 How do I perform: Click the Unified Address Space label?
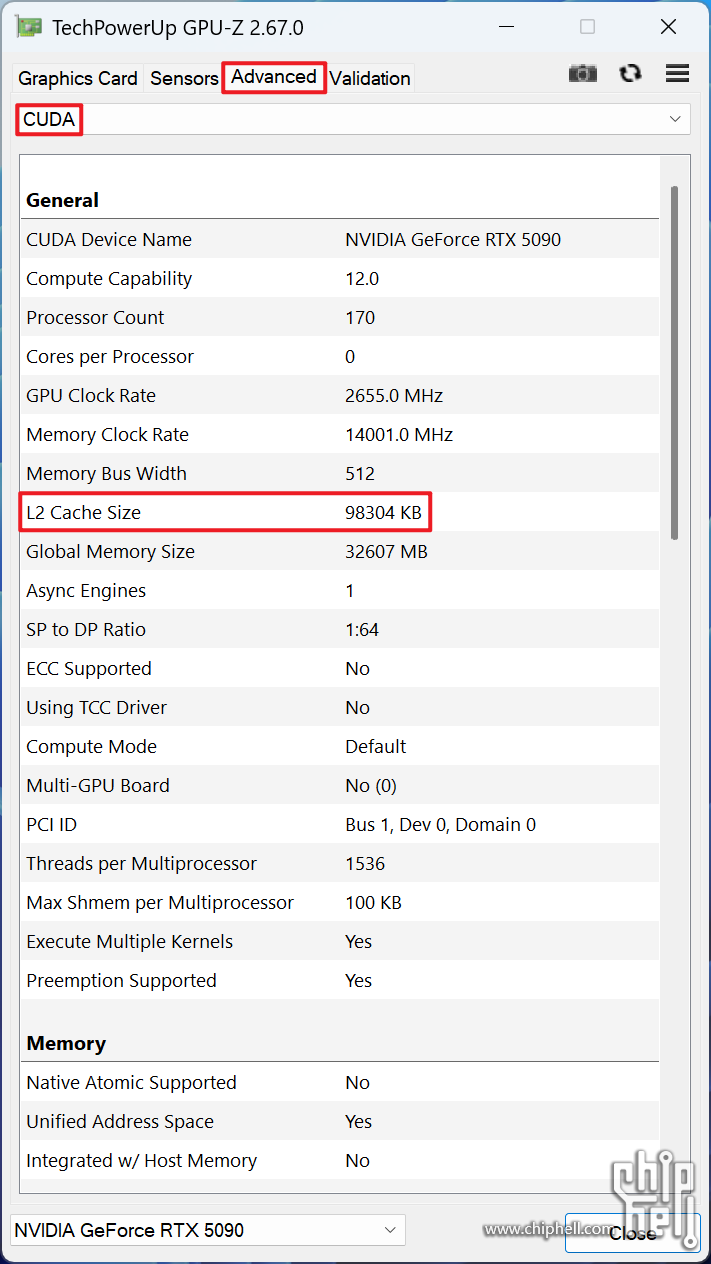[120, 1122]
